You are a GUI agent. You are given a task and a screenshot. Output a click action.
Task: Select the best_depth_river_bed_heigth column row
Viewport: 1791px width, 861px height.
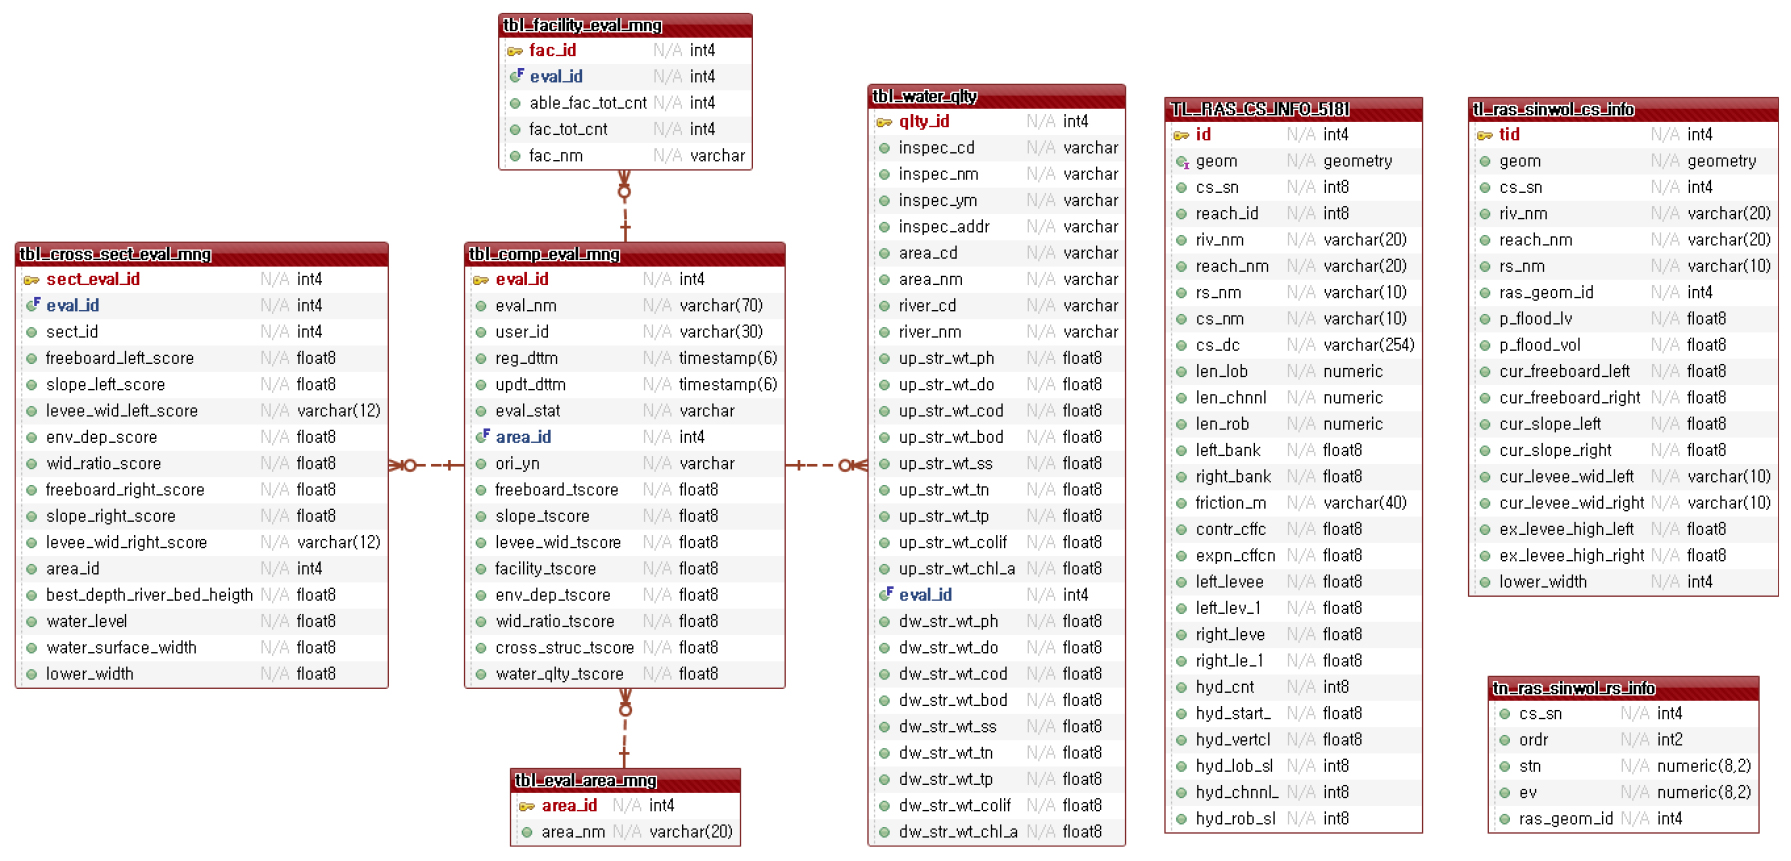coord(149,595)
